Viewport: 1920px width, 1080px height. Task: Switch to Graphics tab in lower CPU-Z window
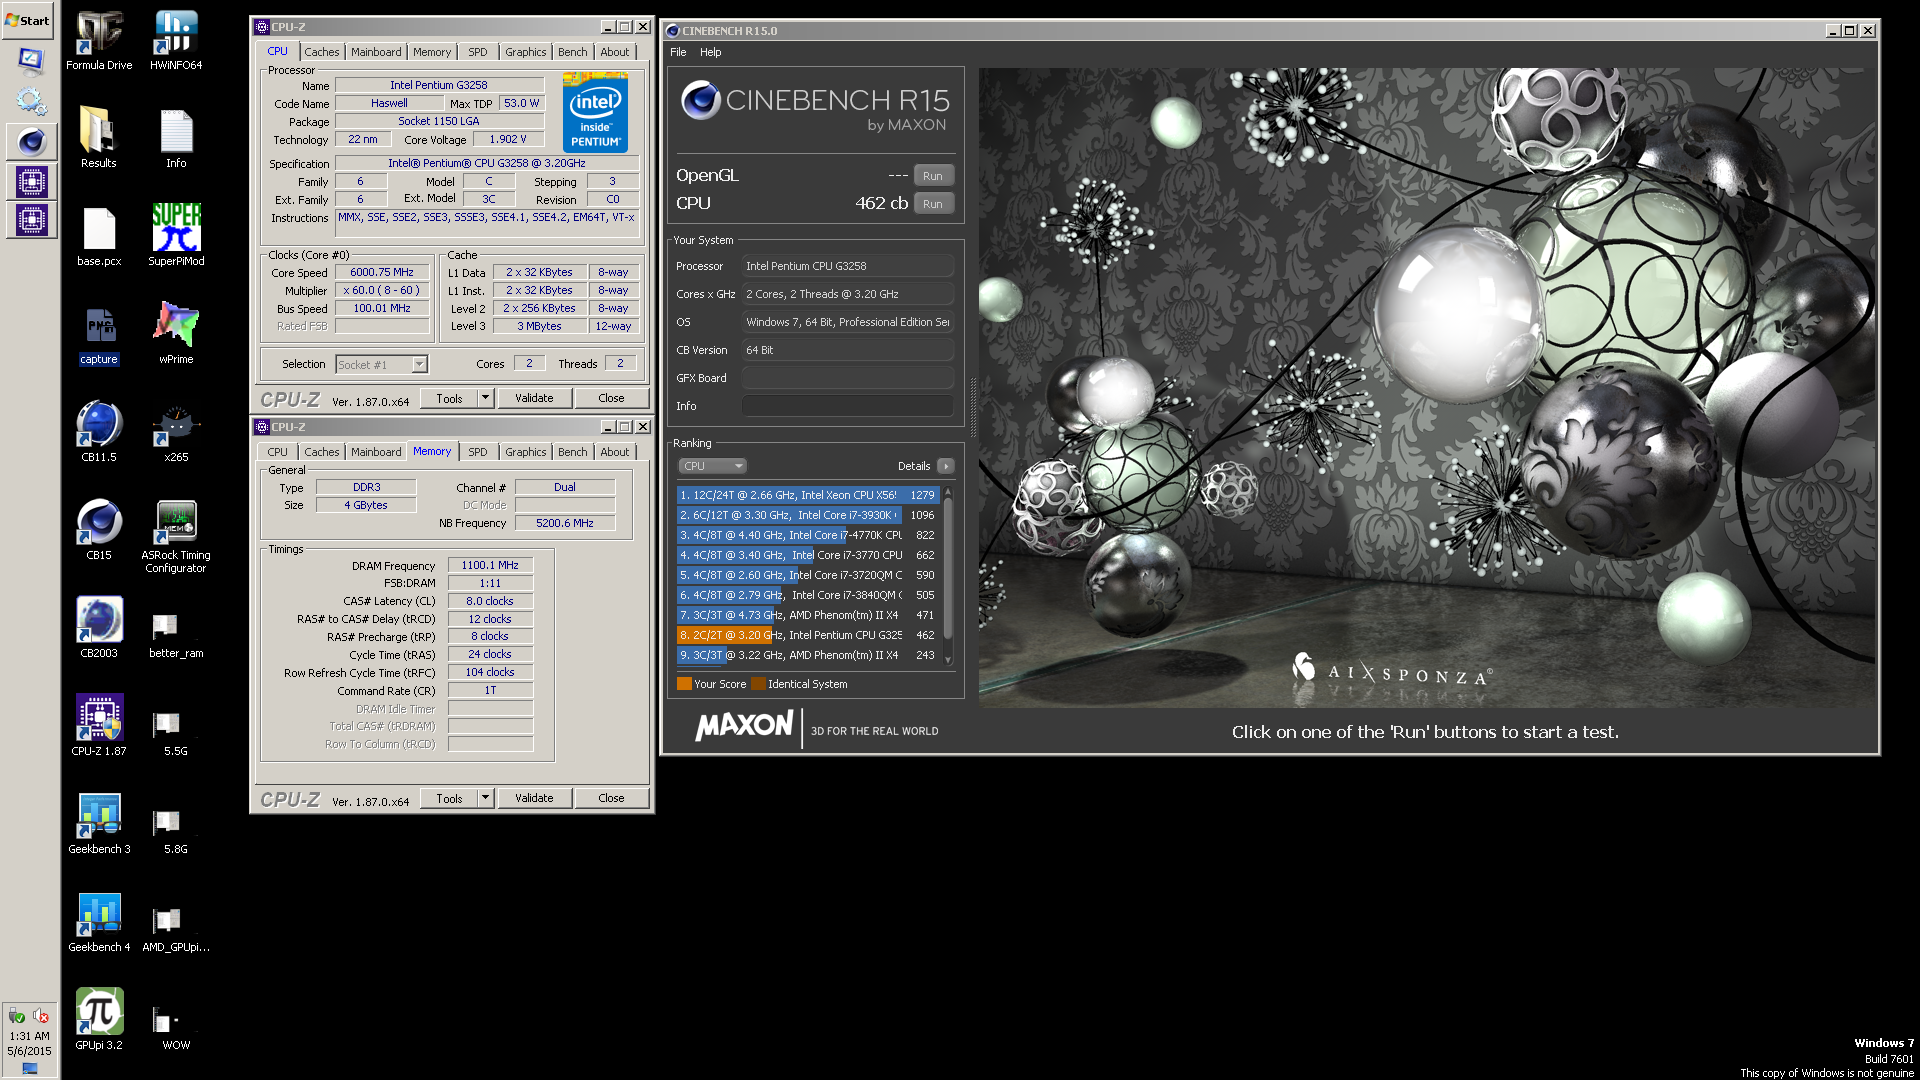(526, 452)
